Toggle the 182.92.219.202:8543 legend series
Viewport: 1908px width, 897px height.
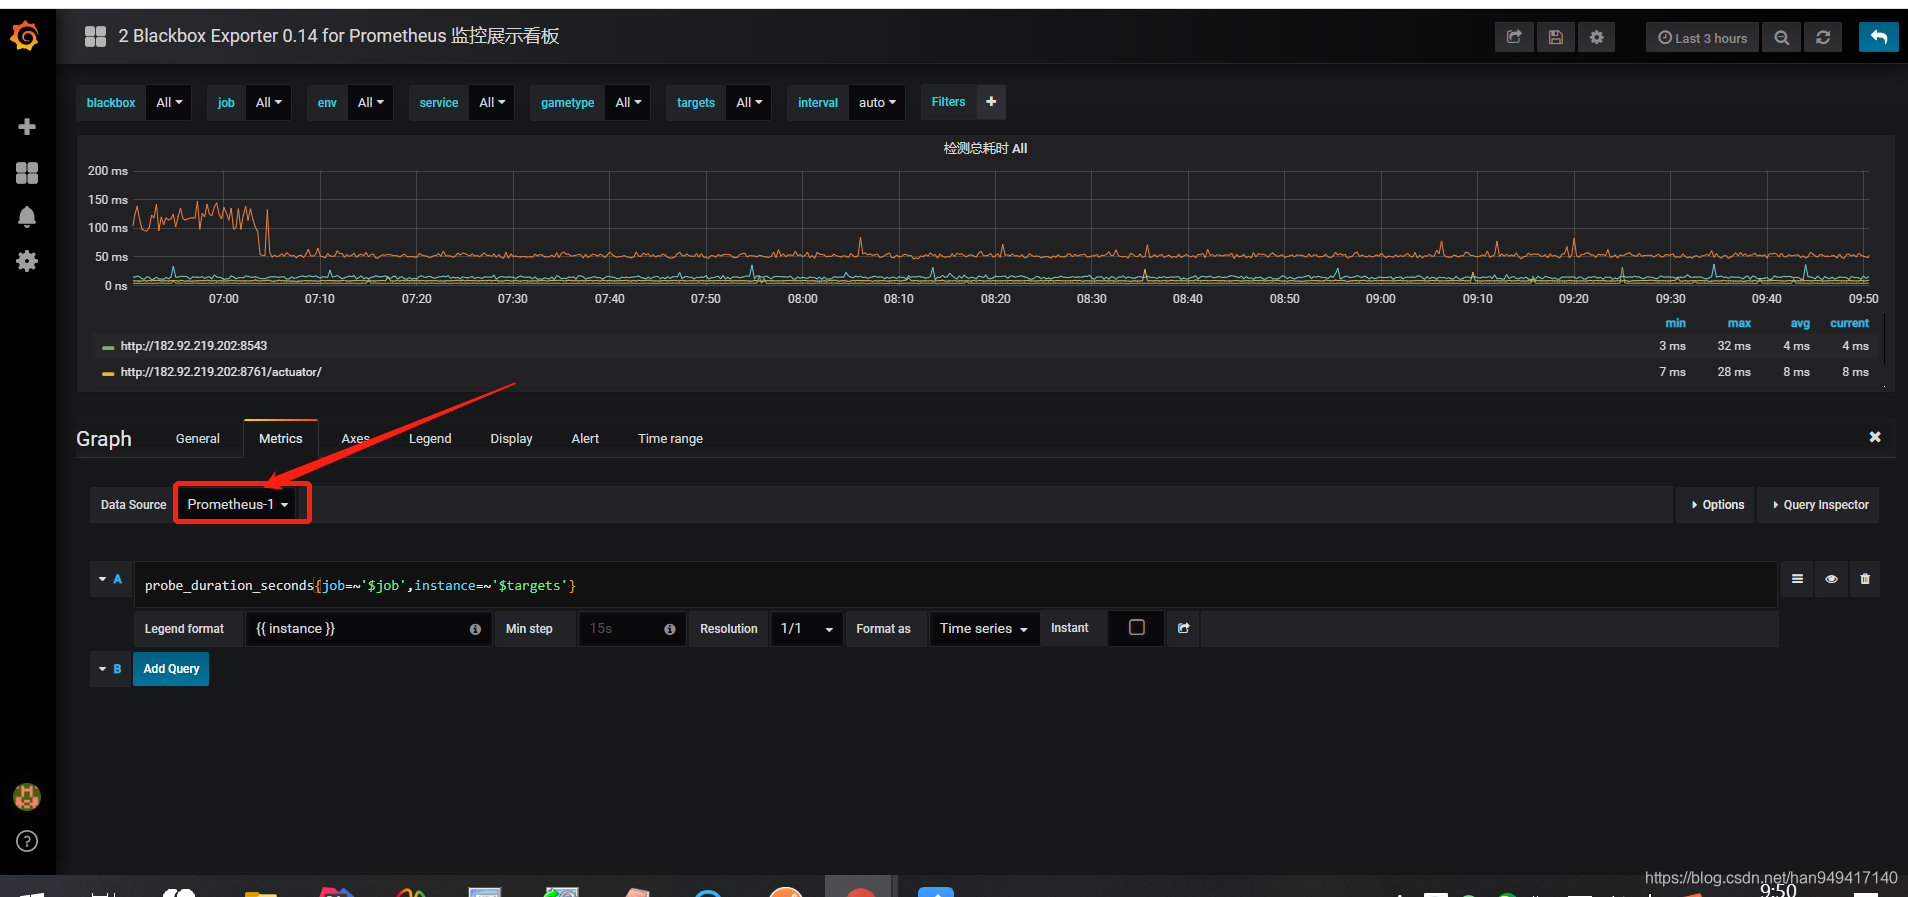tap(194, 346)
